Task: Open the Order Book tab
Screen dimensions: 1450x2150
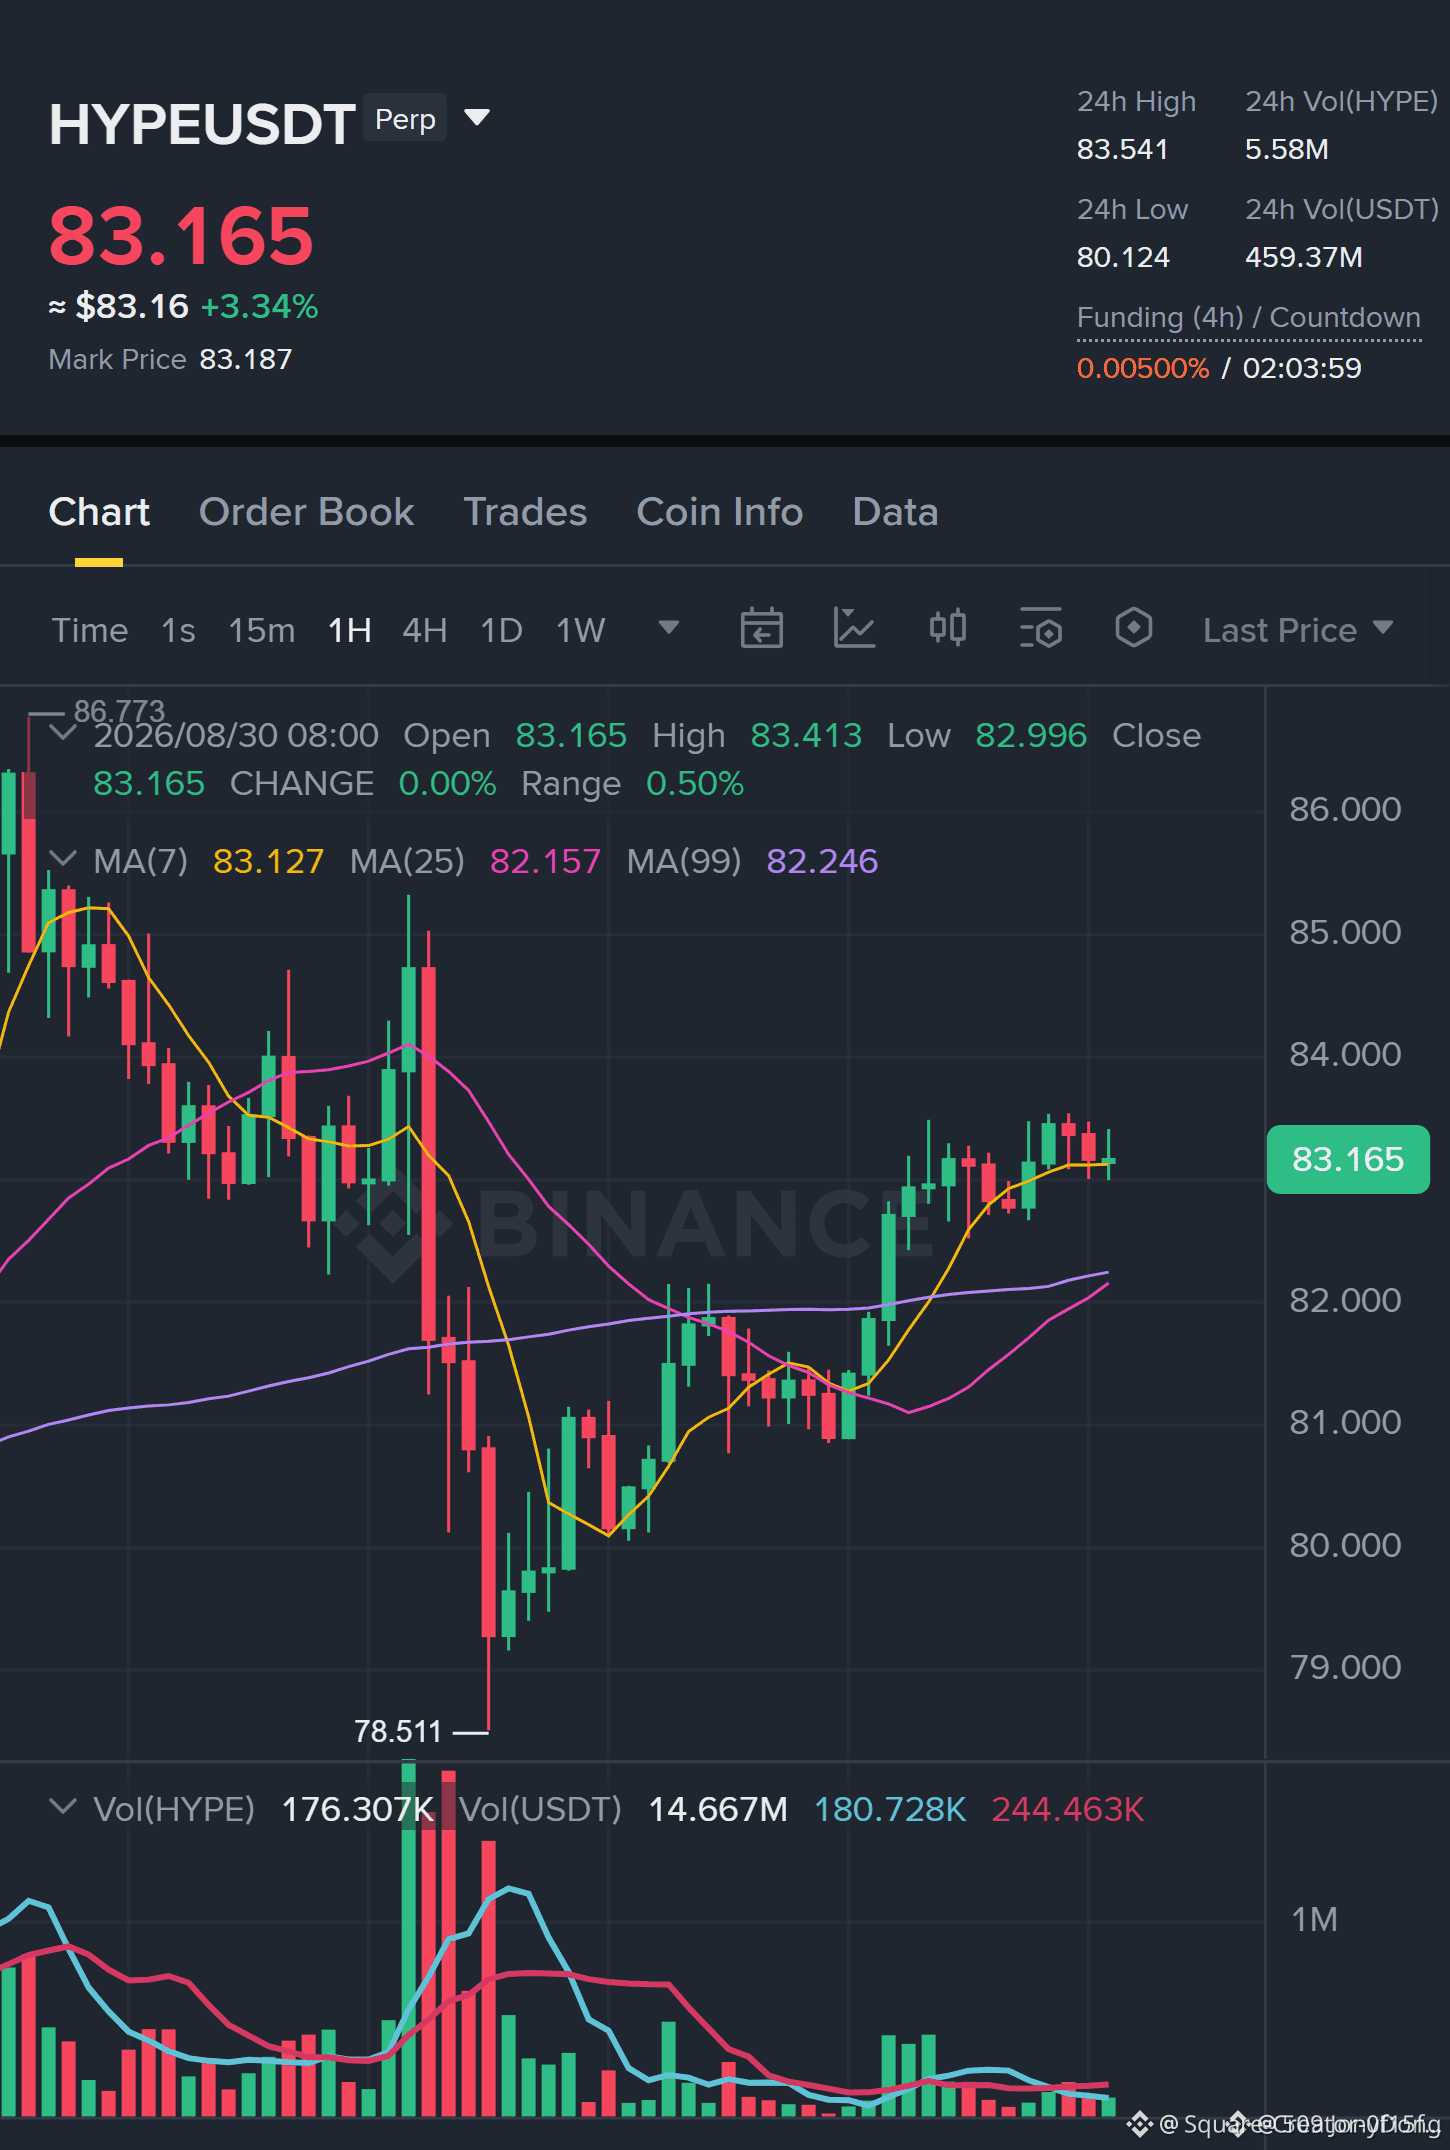Action: click(306, 512)
